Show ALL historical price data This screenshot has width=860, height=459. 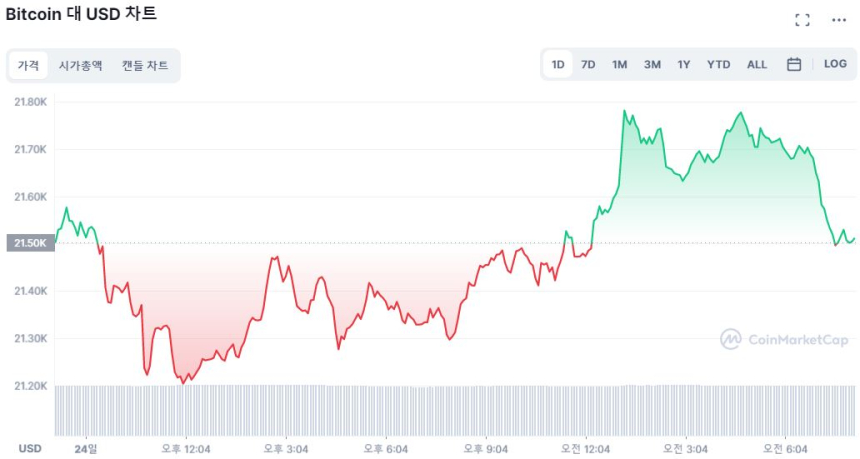(757, 65)
